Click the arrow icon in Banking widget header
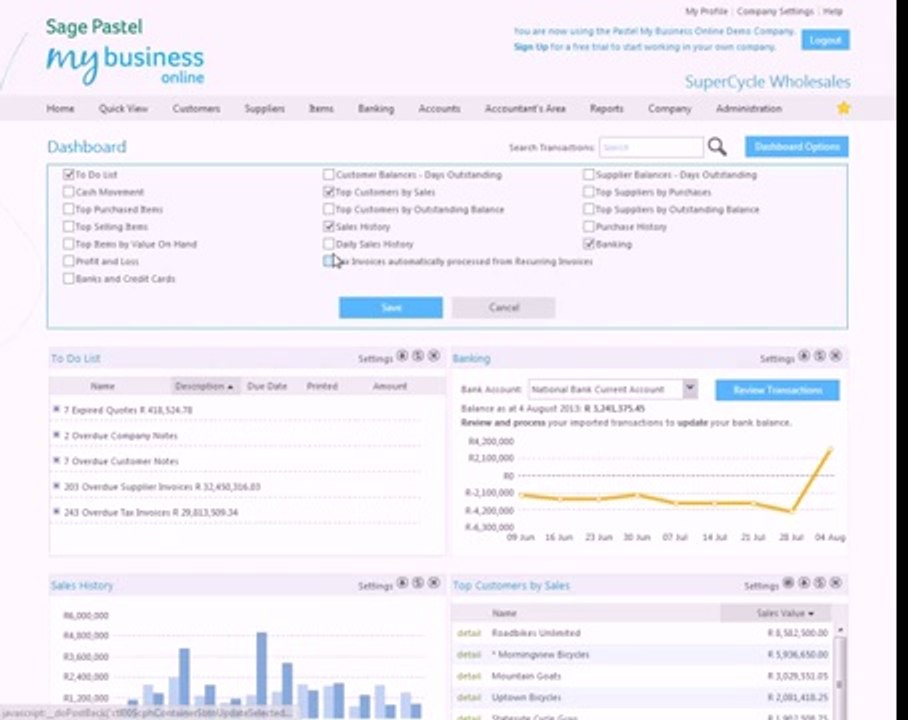Image resolution: width=908 pixels, height=720 pixels. pos(804,356)
